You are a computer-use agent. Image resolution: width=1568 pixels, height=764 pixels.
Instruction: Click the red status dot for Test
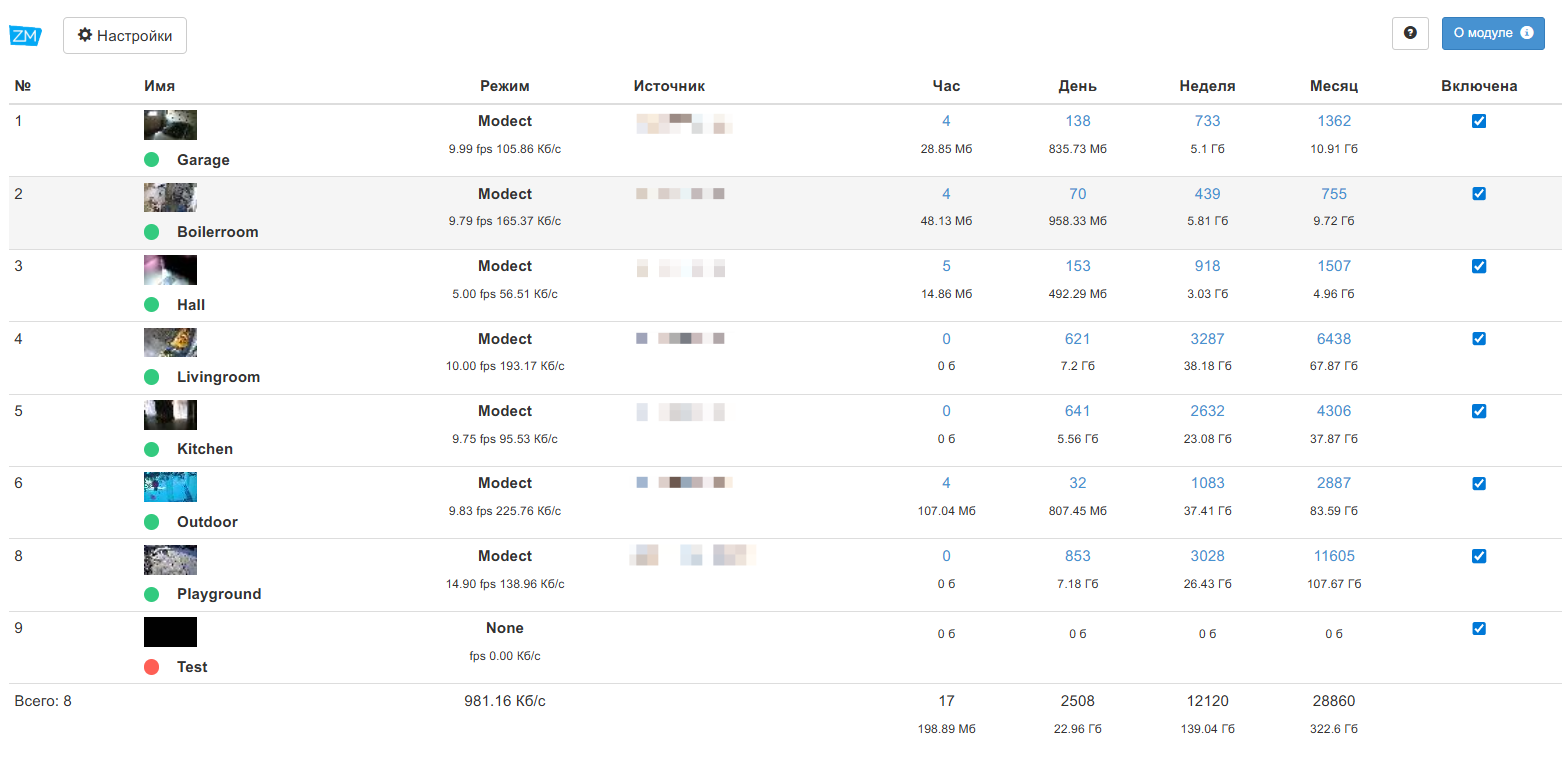pyautogui.click(x=152, y=666)
